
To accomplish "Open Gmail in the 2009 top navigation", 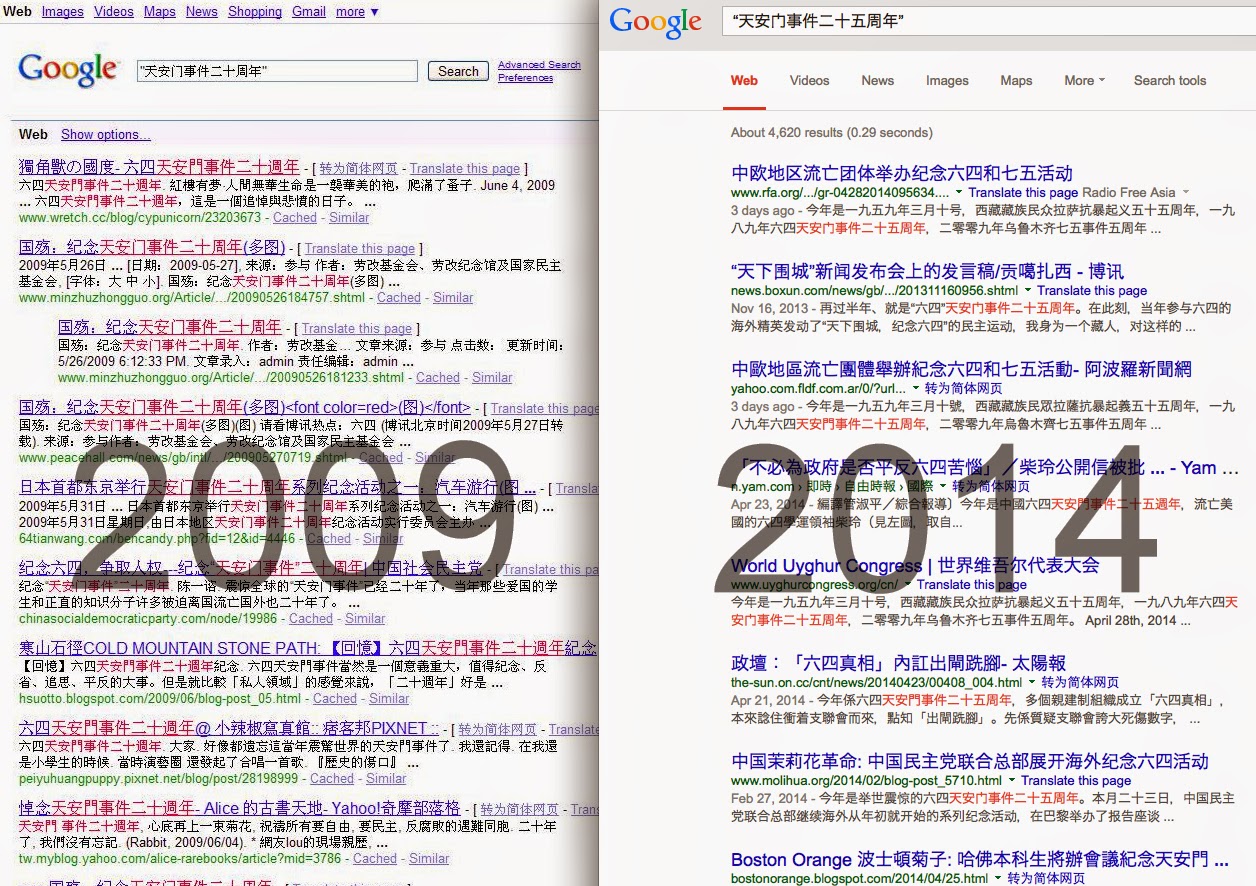I will click(309, 12).
